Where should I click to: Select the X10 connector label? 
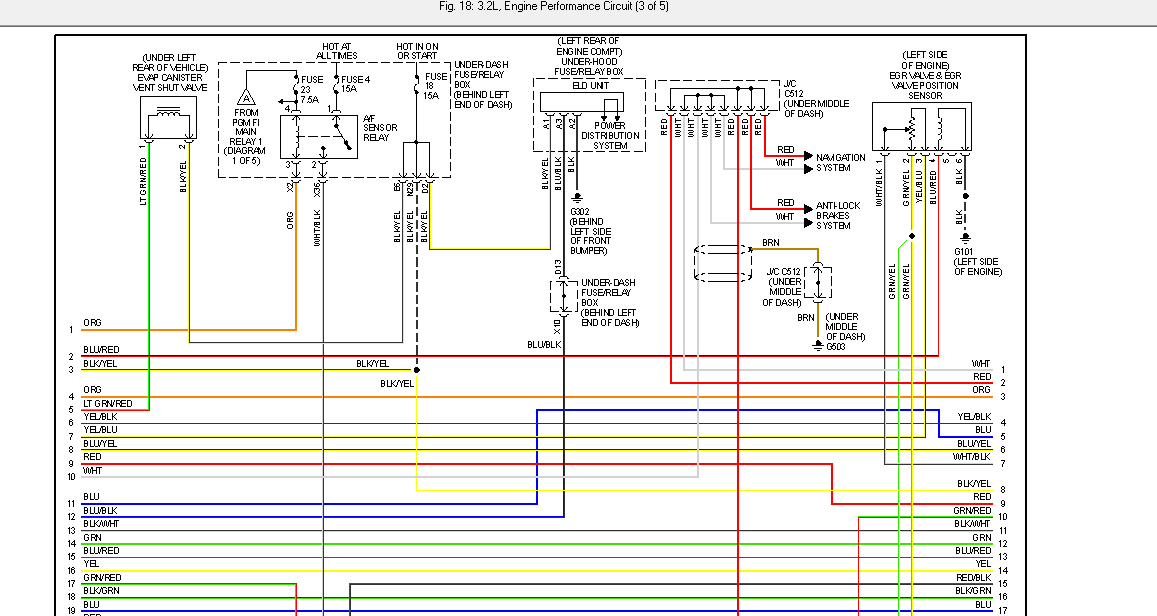pyautogui.click(x=557, y=328)
